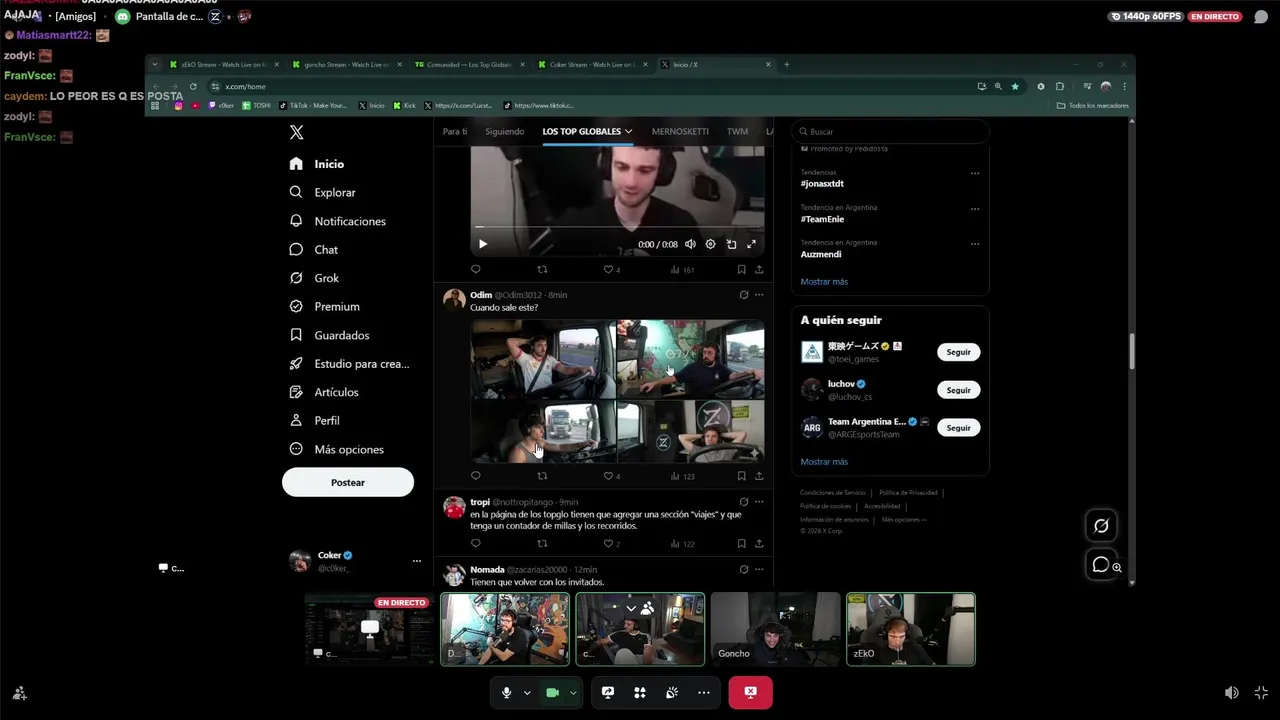
Task: Open more options on Odim's tweet
Action: [x=759, y=295]
